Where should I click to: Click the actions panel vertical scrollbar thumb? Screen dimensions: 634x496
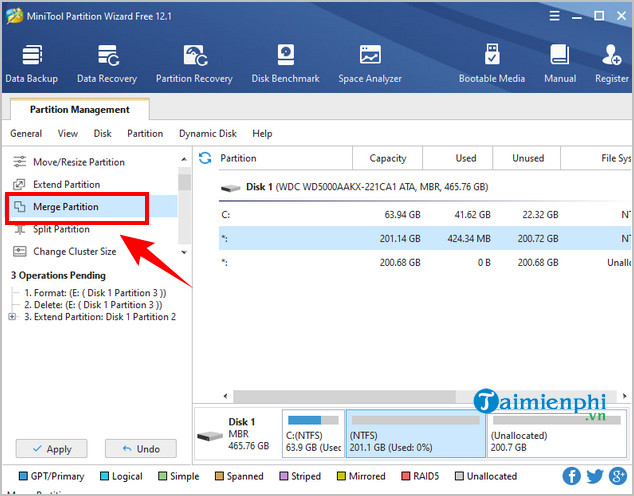pos(184,182)
